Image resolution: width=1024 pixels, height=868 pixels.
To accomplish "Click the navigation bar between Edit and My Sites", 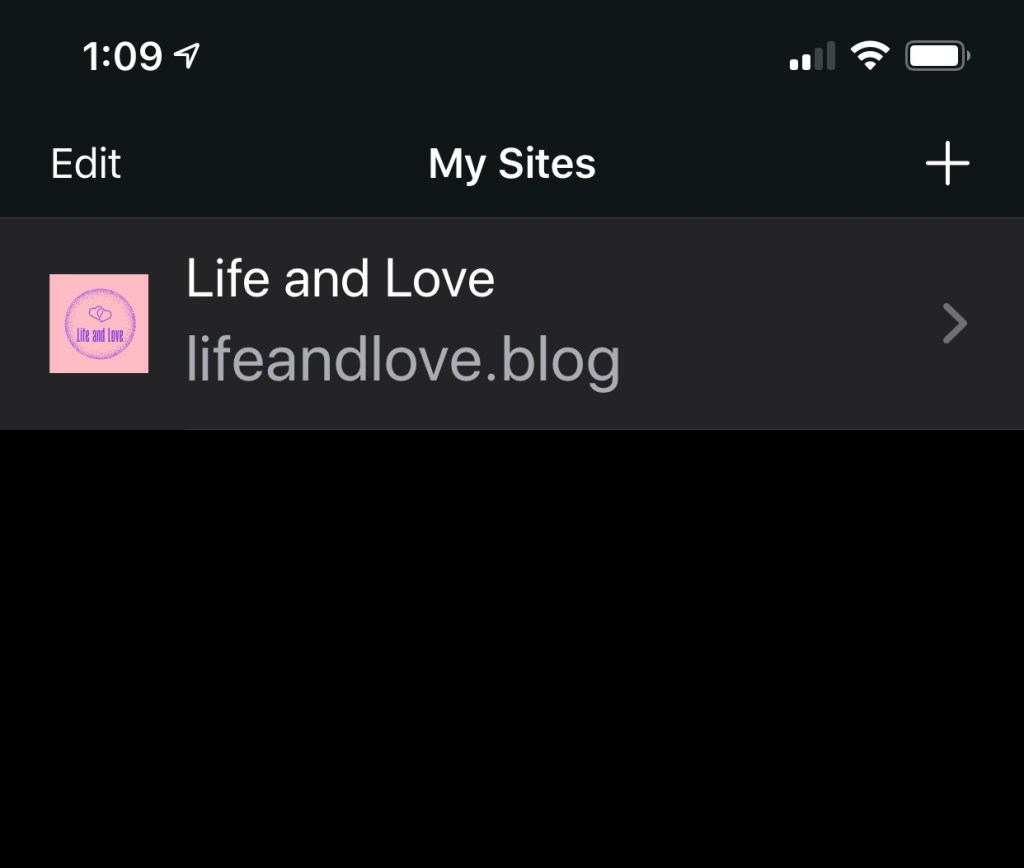I will 274,163.
